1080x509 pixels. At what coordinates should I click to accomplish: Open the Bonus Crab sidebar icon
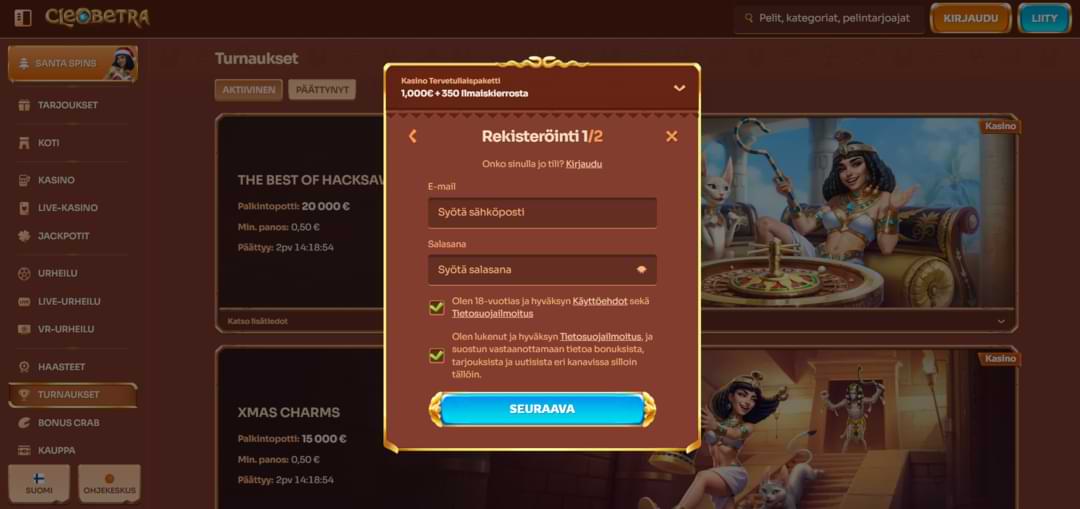pyautogui.click(x=24, y=422)
